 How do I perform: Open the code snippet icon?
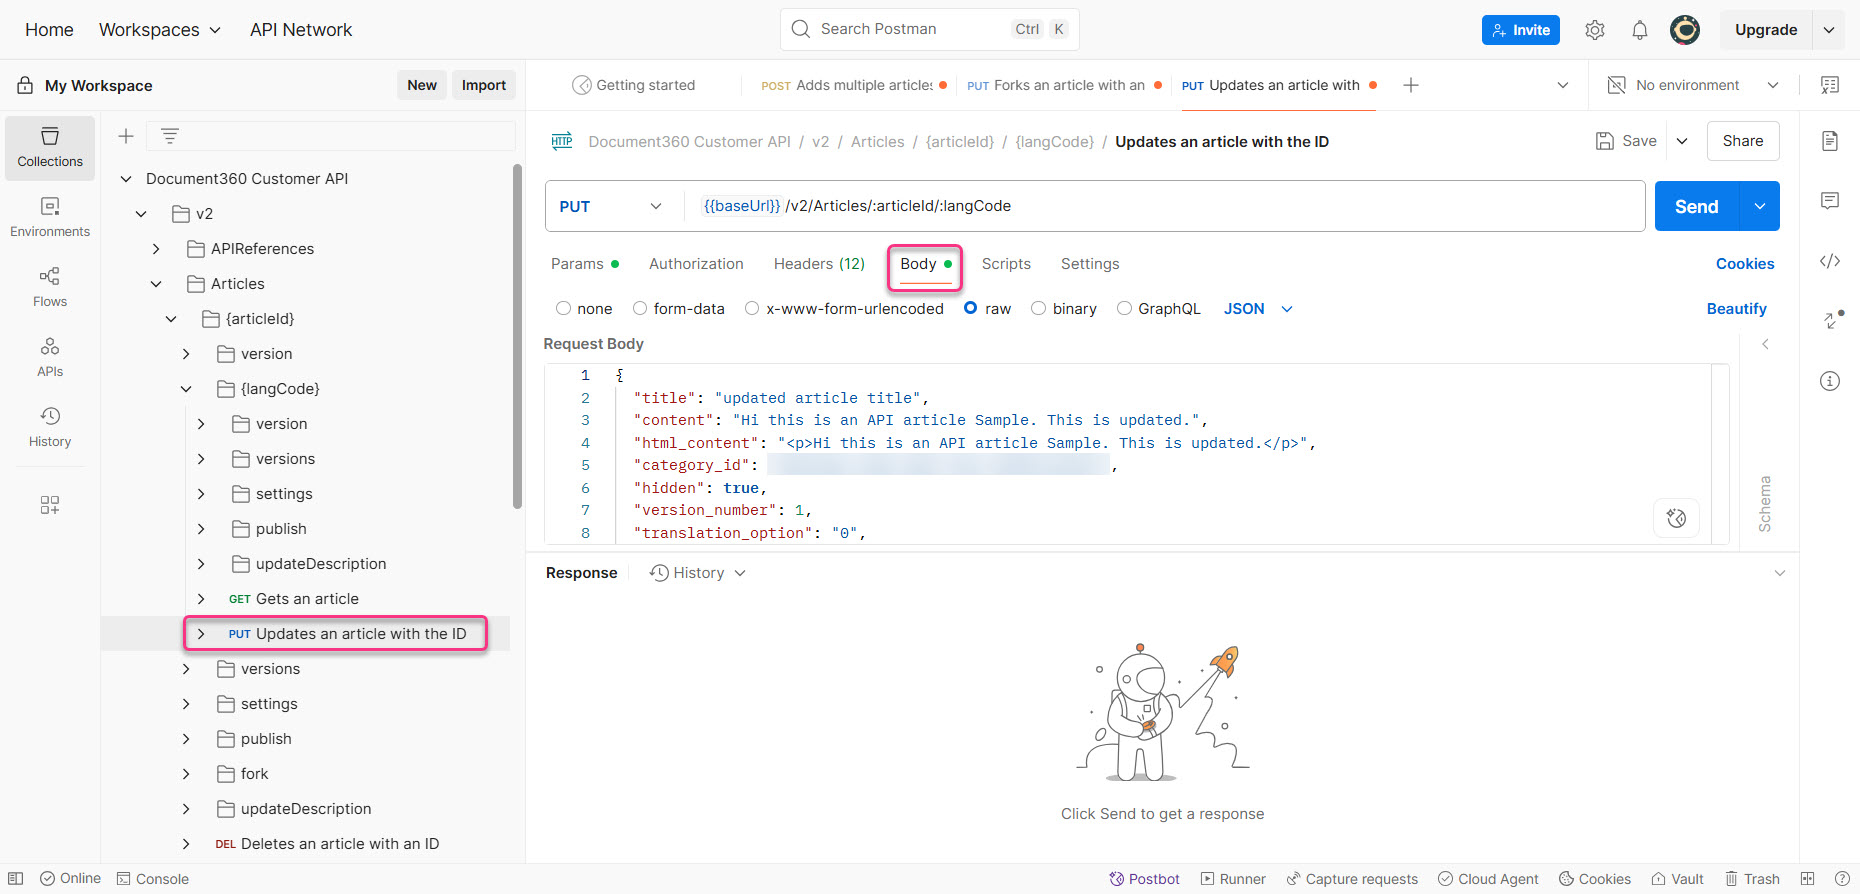[x=1830, y=261]
